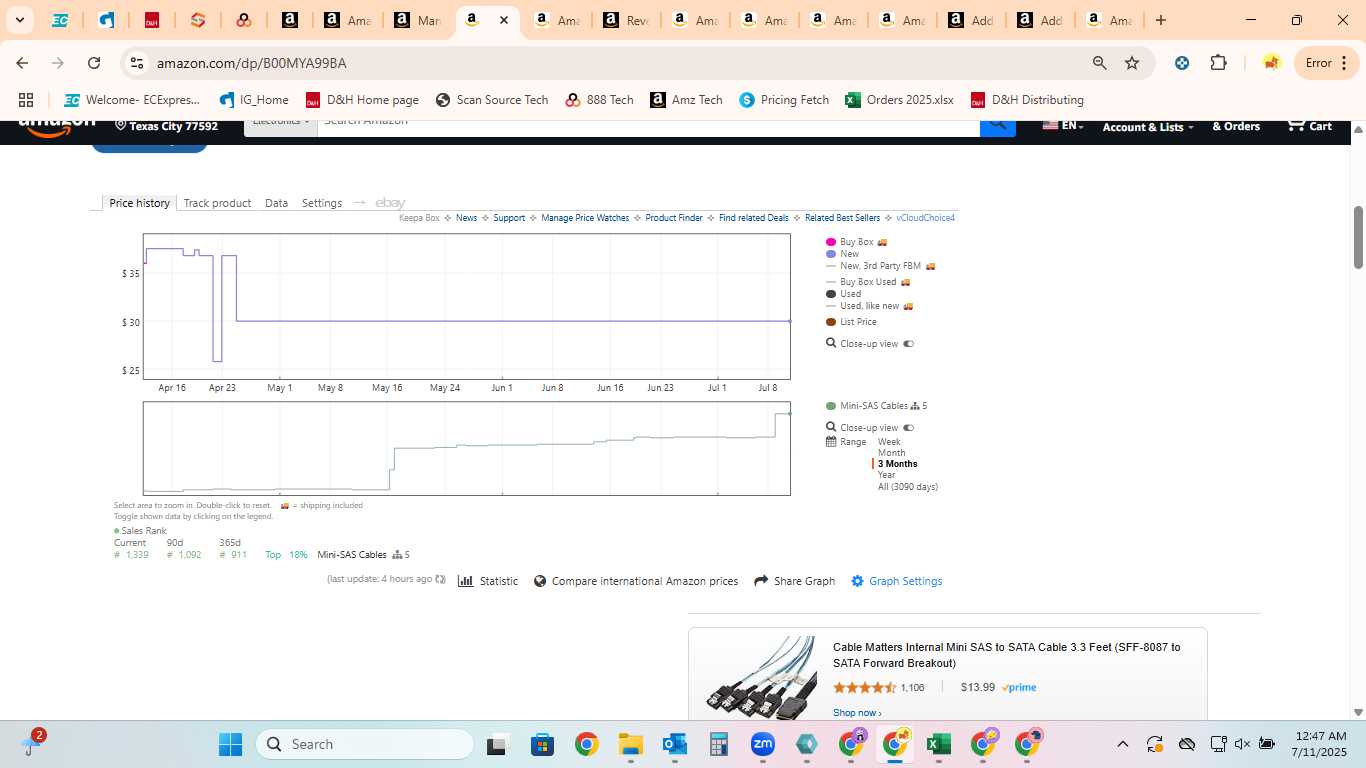1366x768 pixels.
Task: Open the ebay tab in Keepa
Action: point(390,203)
